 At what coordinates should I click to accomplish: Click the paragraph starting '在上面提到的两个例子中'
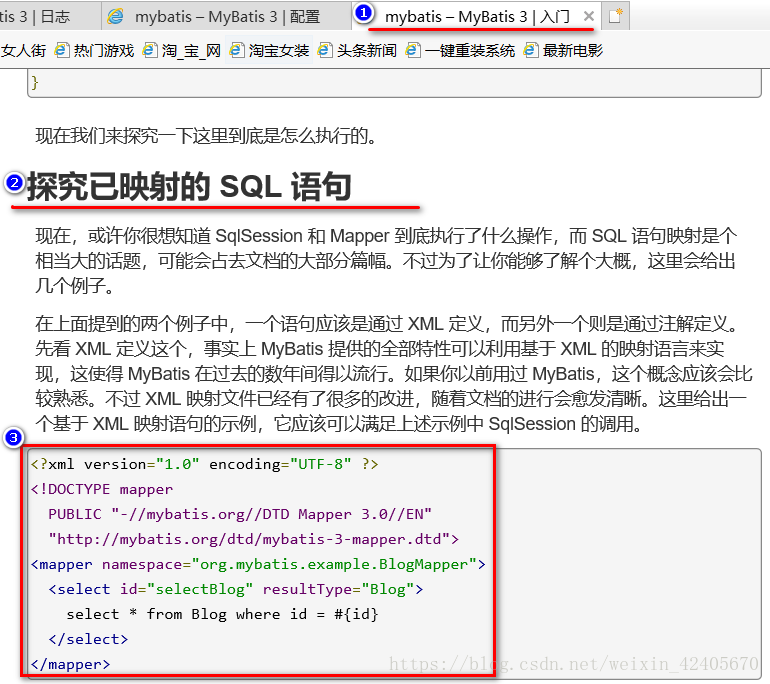click(x=393, y=374)
